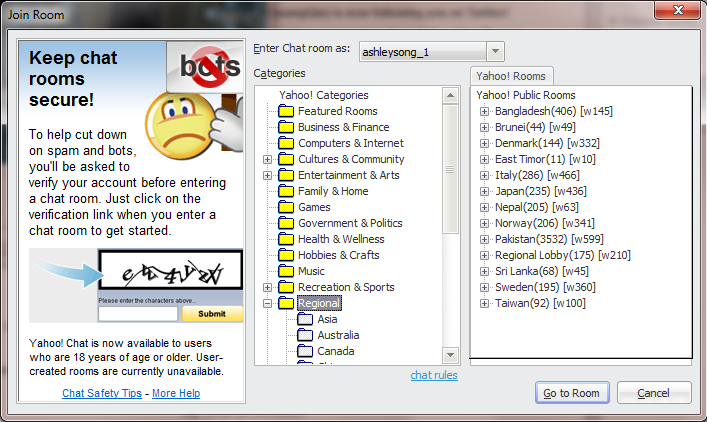Open the More Help link
Image resolution: width=707 pixels, height=422 pixels.
pyautogui.click(x=176, y=393)
